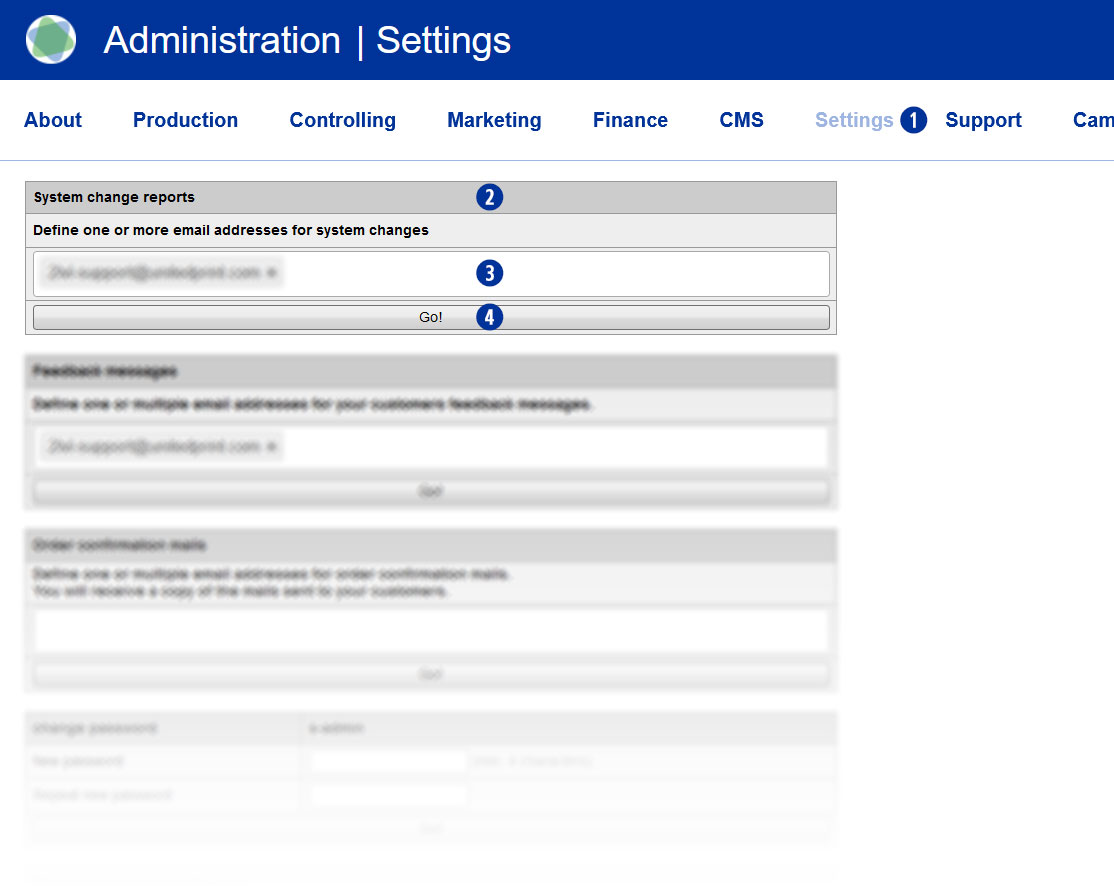The height and width of the screenshot is (890, 1114).
Task: Remove the email tag in Feedback messages field
Action: tap(272, 447)
